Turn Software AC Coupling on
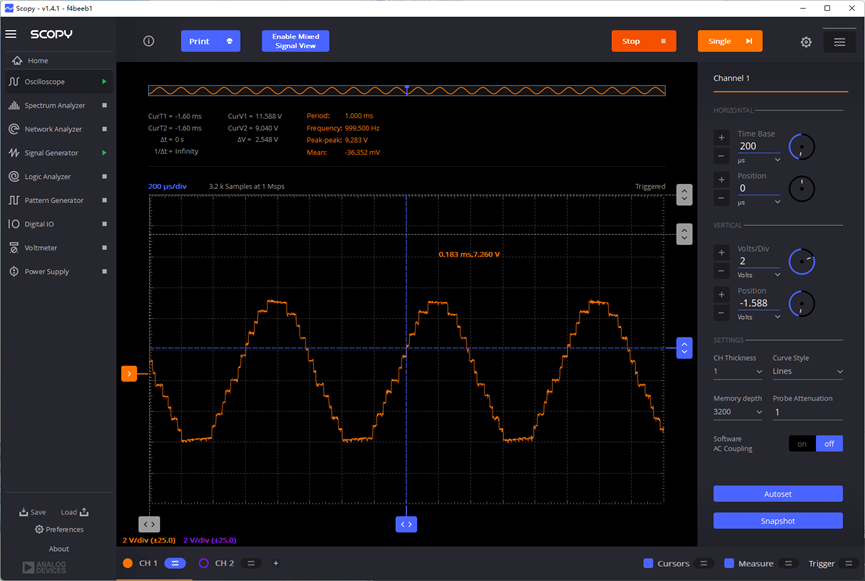 point(802,444)
